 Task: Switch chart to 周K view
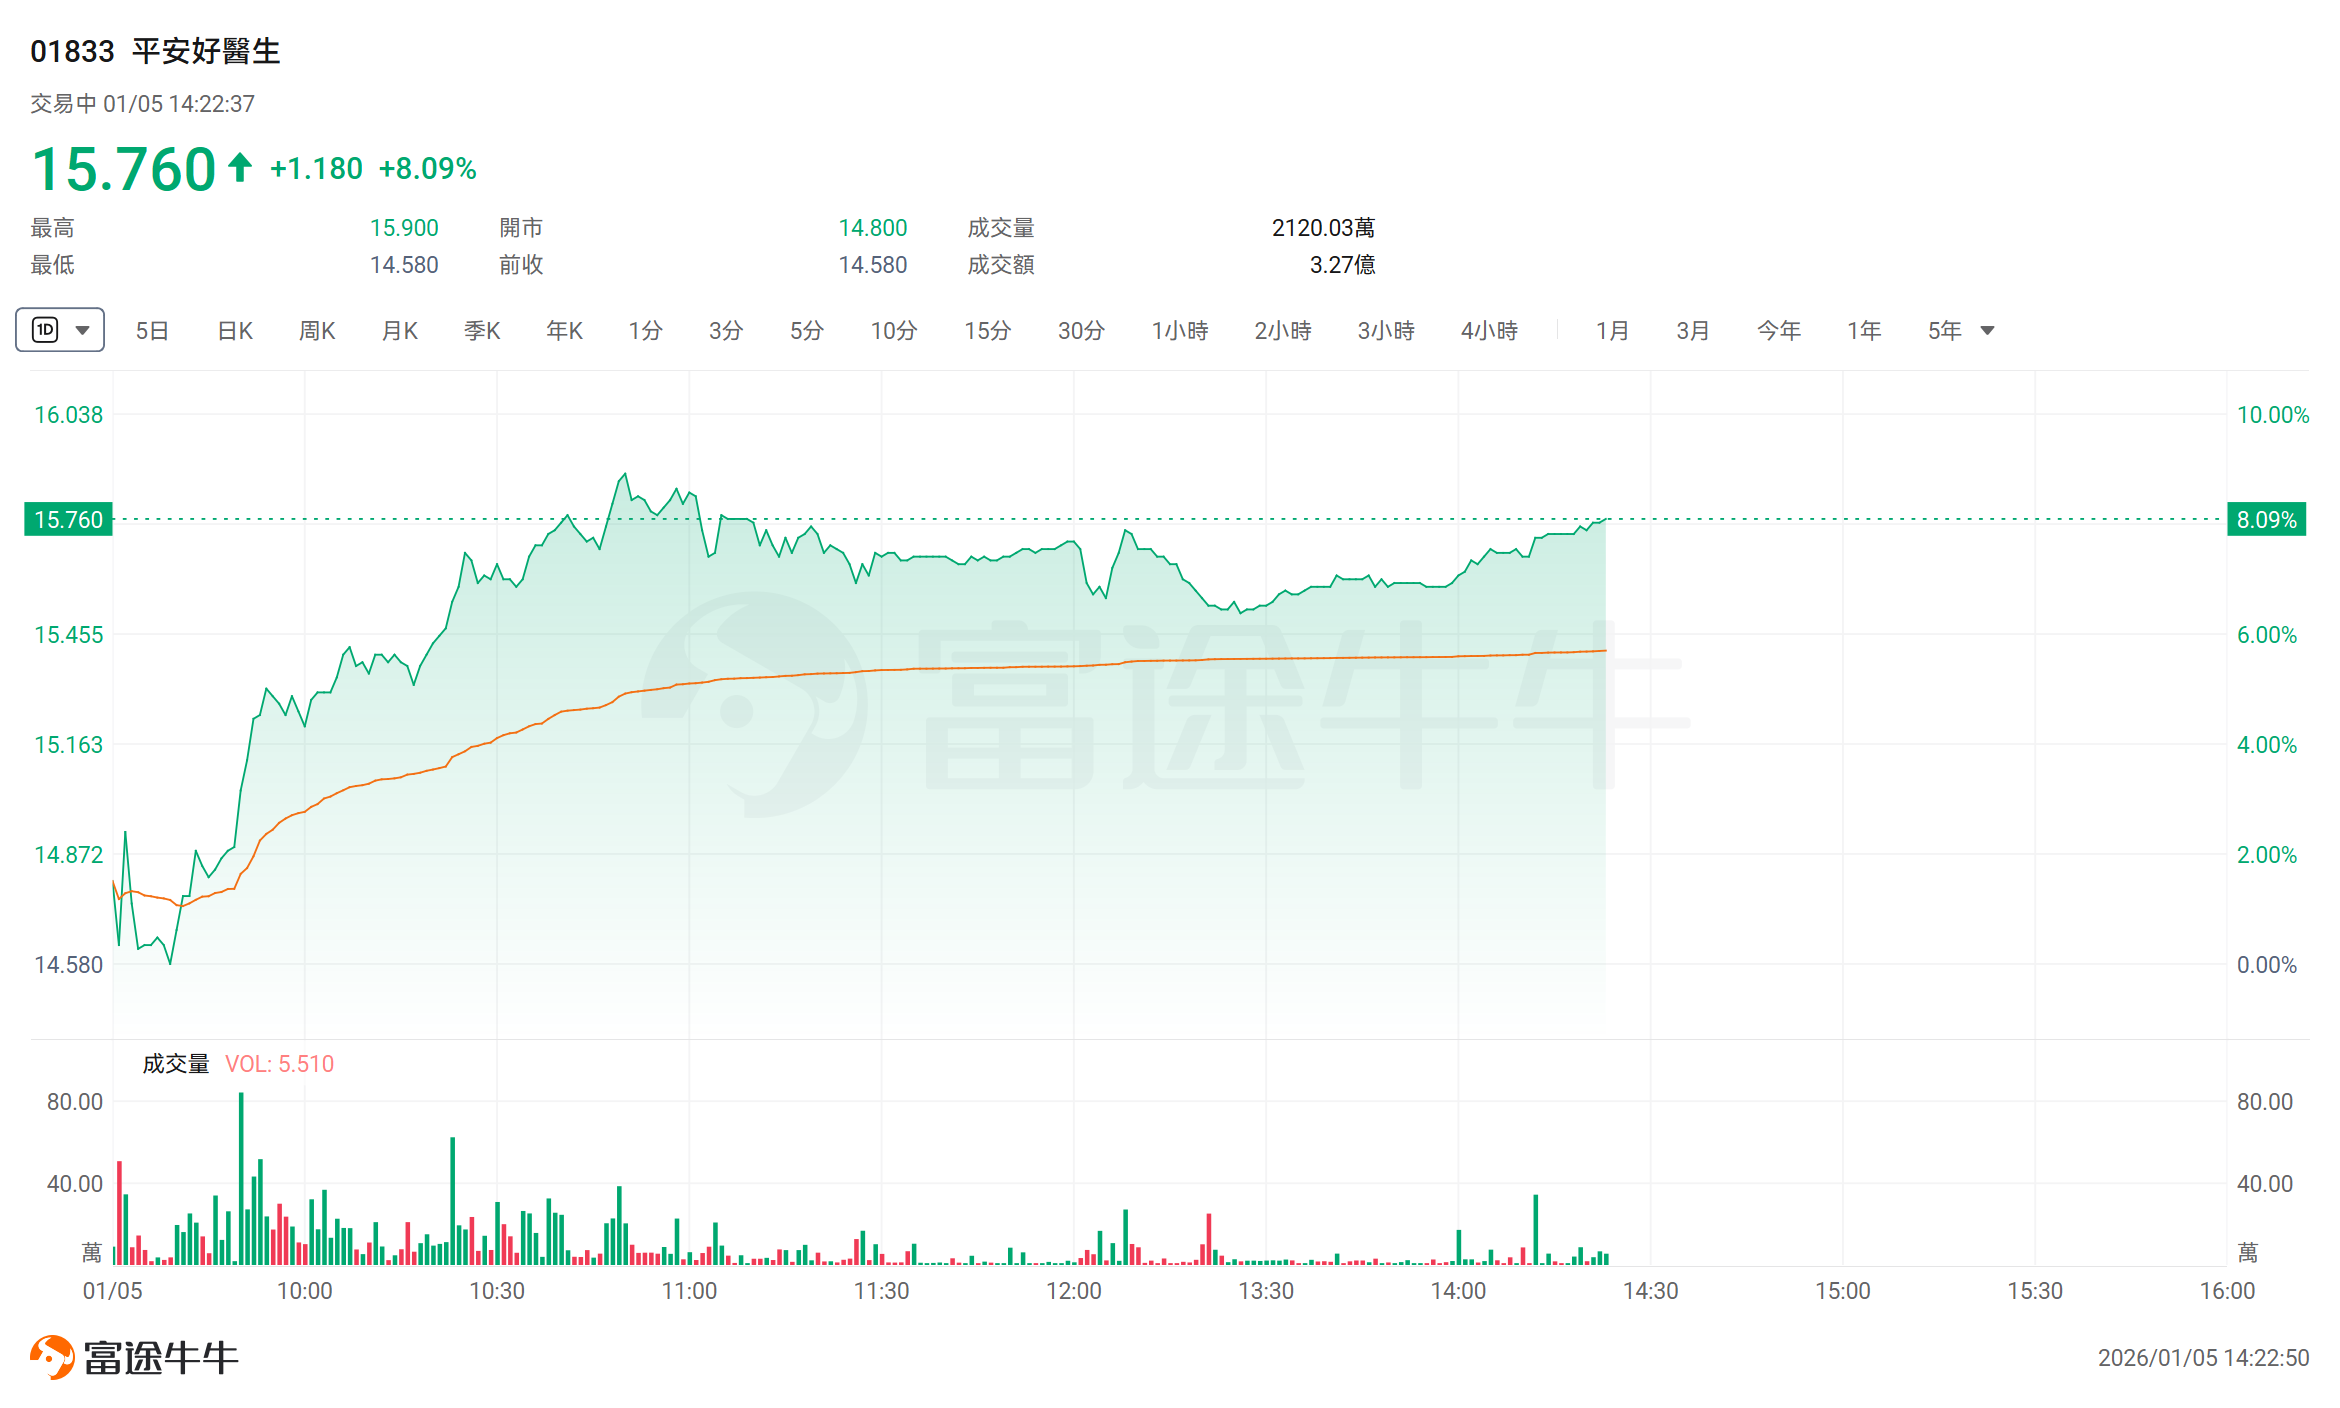tap(317, 331)
